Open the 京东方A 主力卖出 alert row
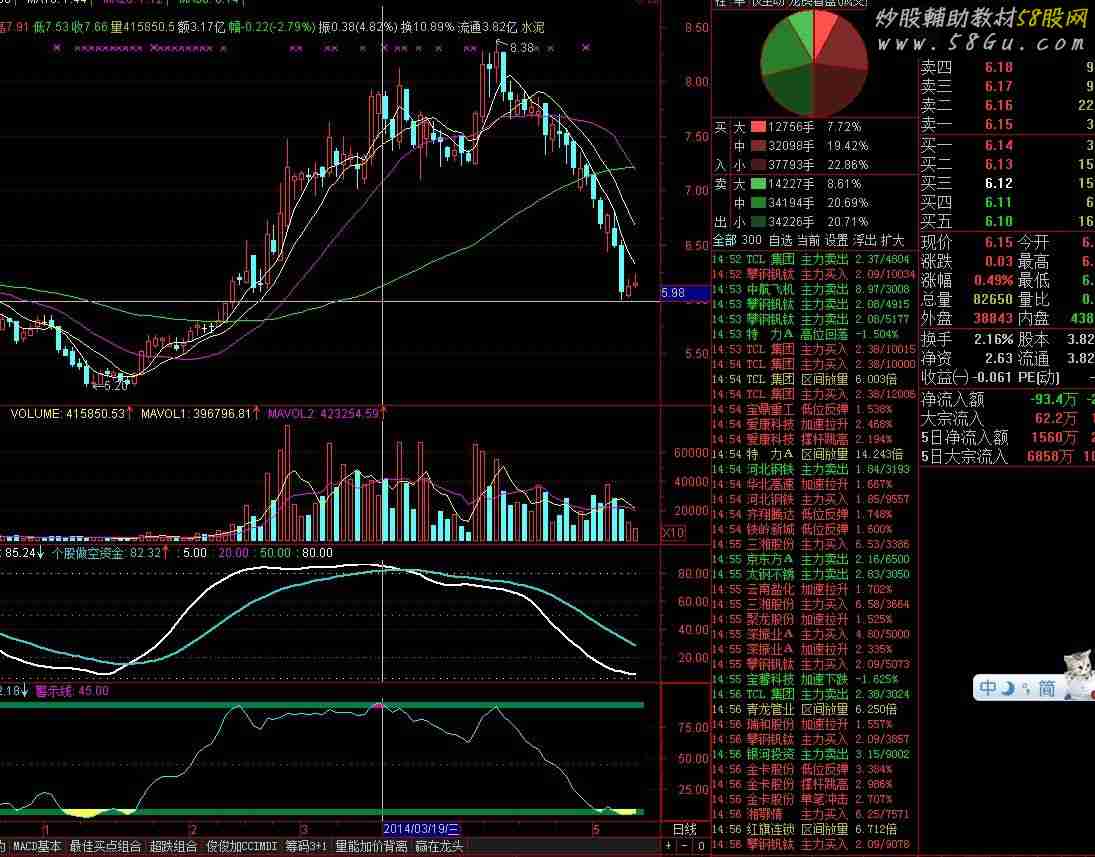 point(813,559)
